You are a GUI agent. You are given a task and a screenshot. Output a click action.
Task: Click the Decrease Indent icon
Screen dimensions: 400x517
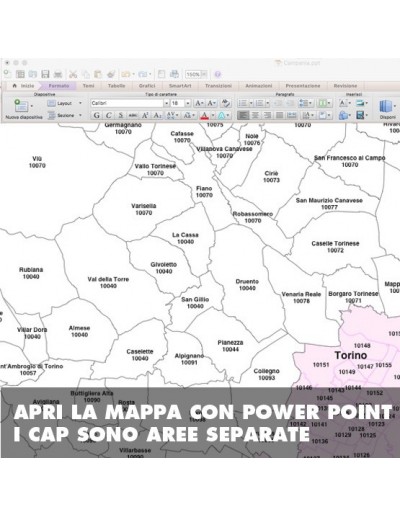pos(278,103)
